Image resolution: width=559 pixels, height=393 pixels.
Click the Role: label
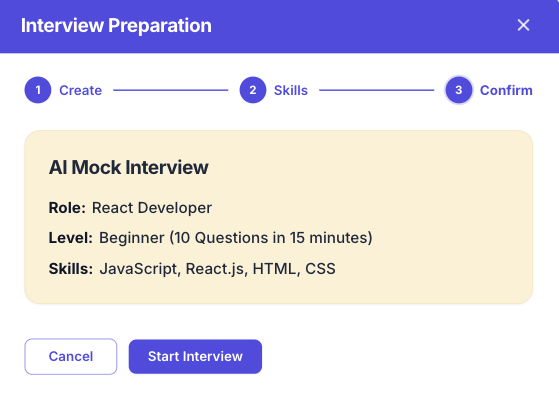tap(67, 208)
